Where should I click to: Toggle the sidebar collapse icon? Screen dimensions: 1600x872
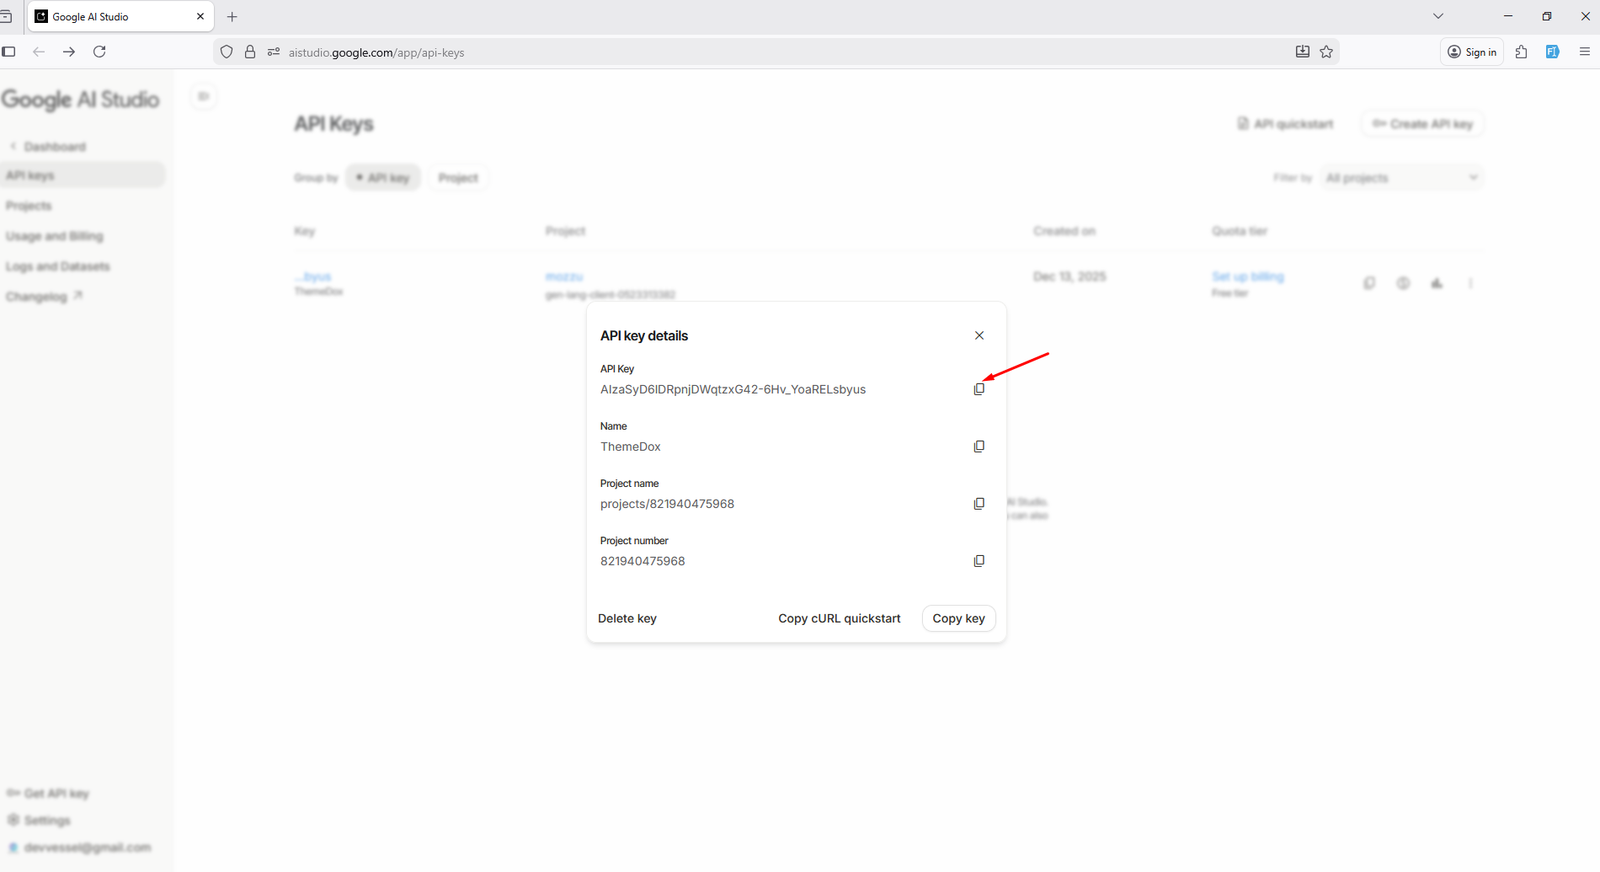tap(203, 96)
